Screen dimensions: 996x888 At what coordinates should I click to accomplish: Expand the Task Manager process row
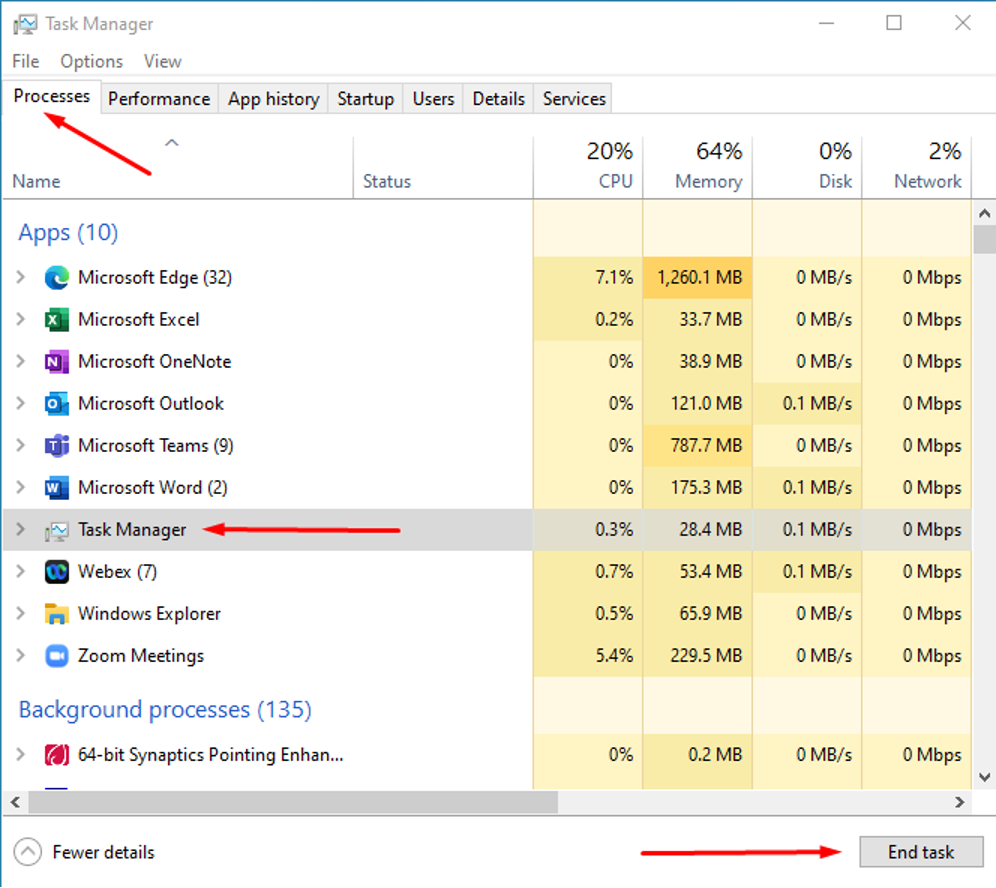(x=20, y=529)
